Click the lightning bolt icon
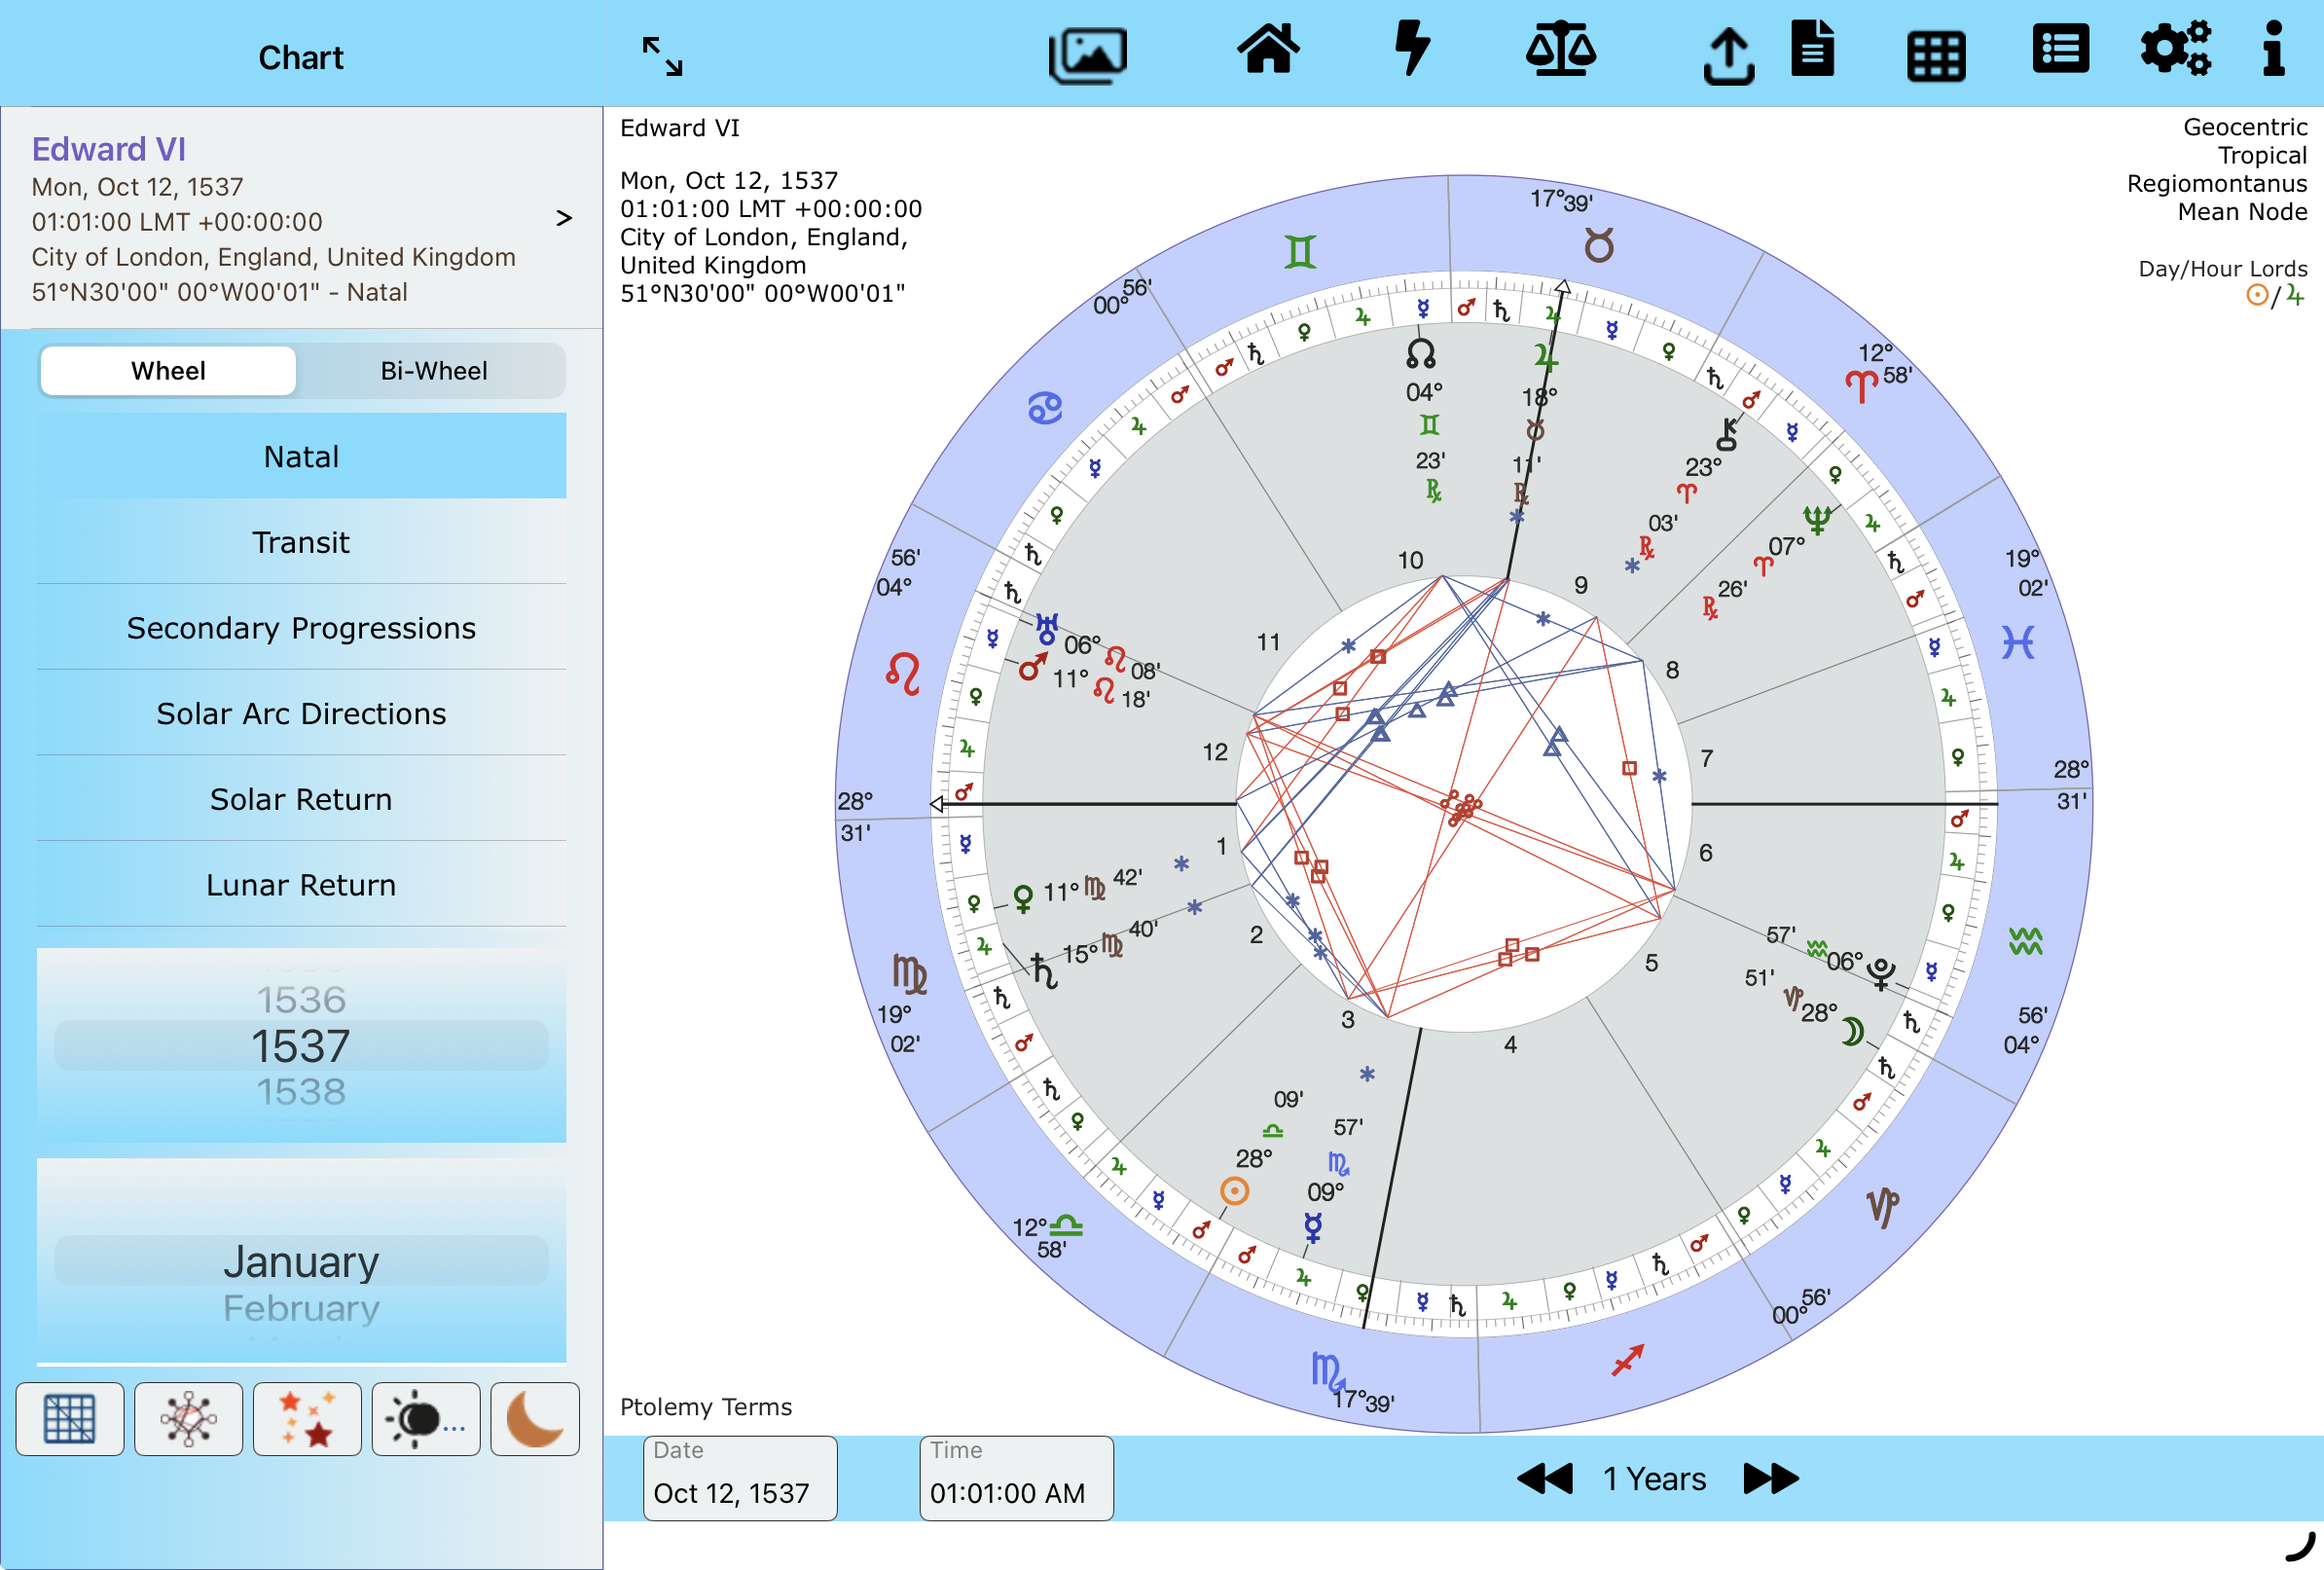 click(1412, 50)
